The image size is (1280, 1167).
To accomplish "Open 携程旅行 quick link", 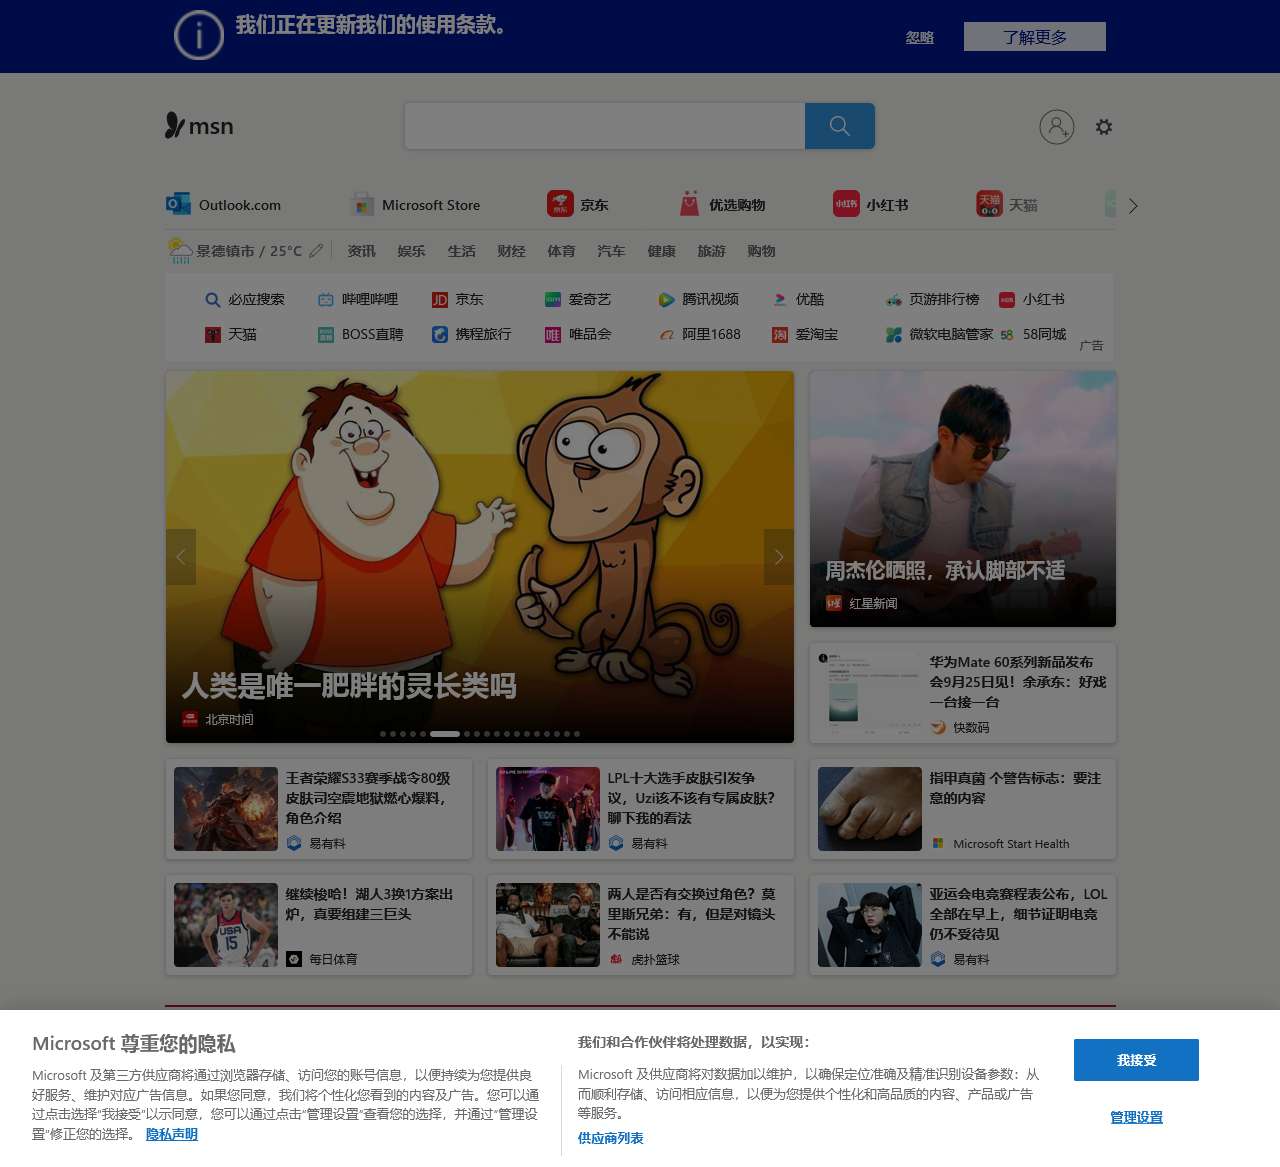I will pos(471,334).
